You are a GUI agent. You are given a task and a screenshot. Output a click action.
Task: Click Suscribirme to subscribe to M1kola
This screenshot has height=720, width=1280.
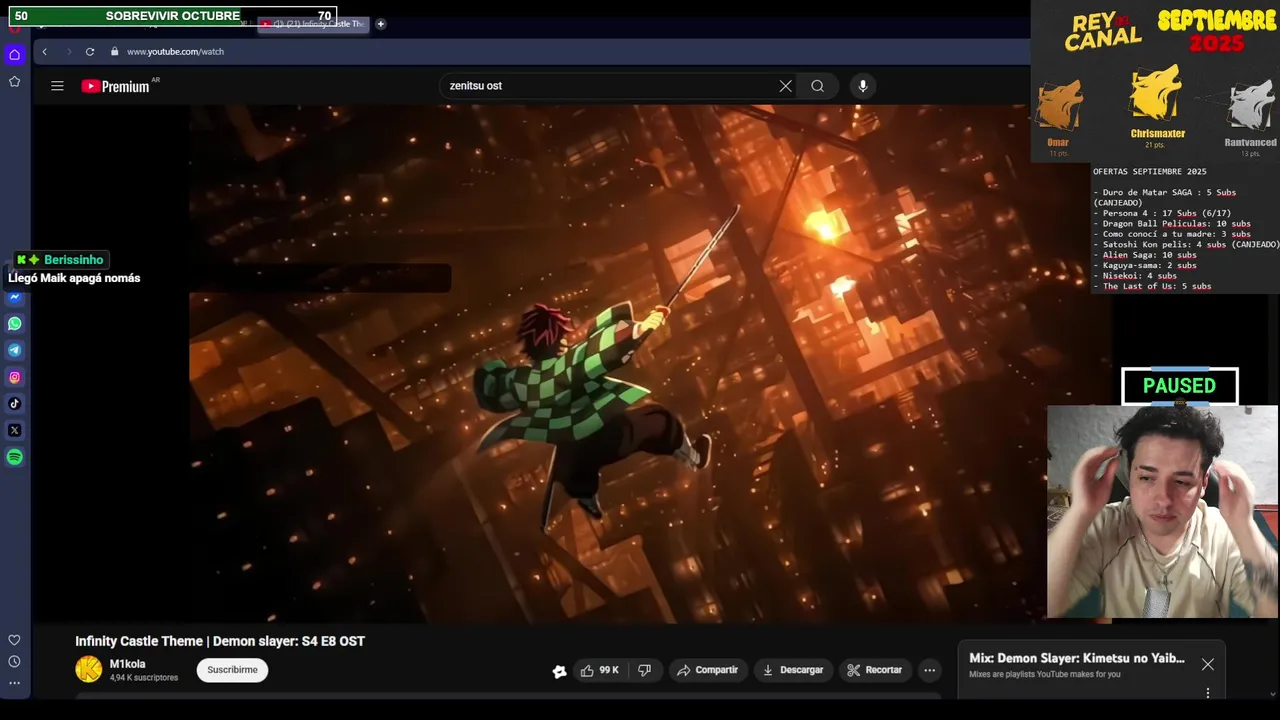(232, 670)
